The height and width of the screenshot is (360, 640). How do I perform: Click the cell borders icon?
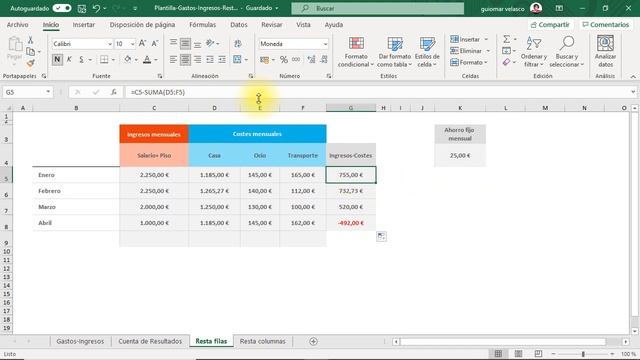pyautogui.click(x=104, y=60)
